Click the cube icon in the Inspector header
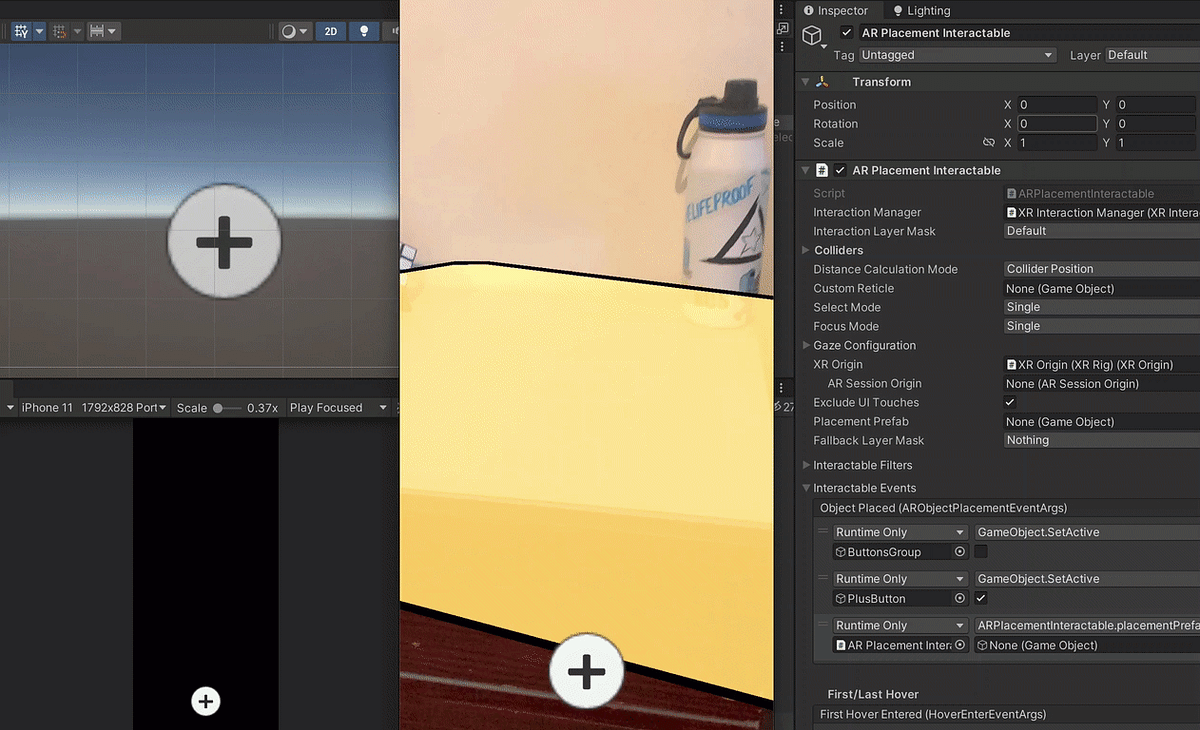1200x730 pixels. point(813,33)
